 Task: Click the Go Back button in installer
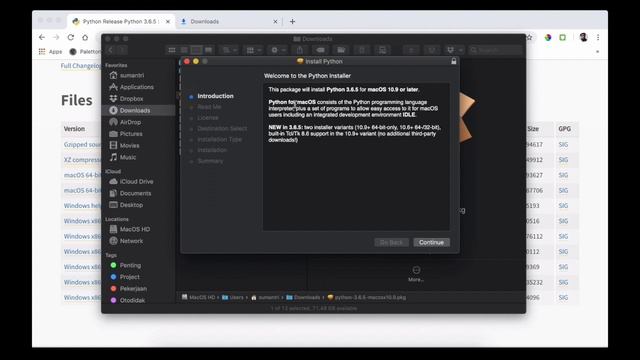(391, 242)
